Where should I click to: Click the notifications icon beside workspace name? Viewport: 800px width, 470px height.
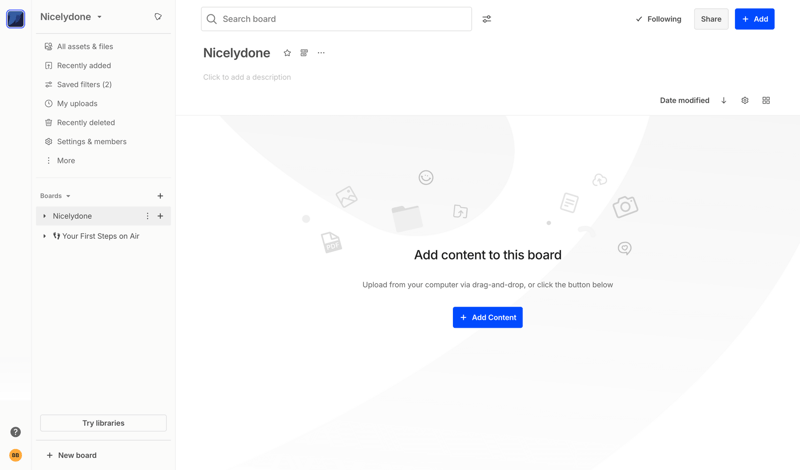pos(158,17)
